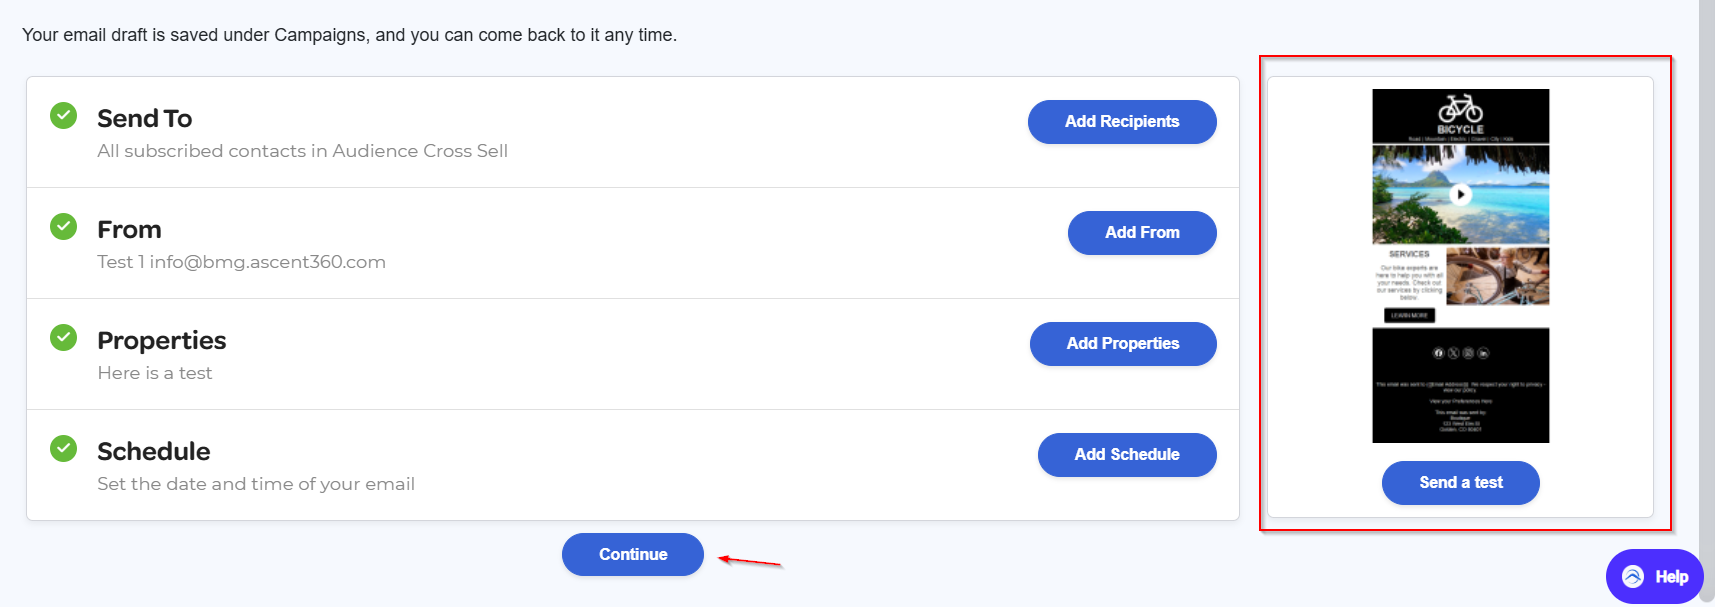Send a test email
This screenshot has width=1715, height=607.
(1460, 483)
